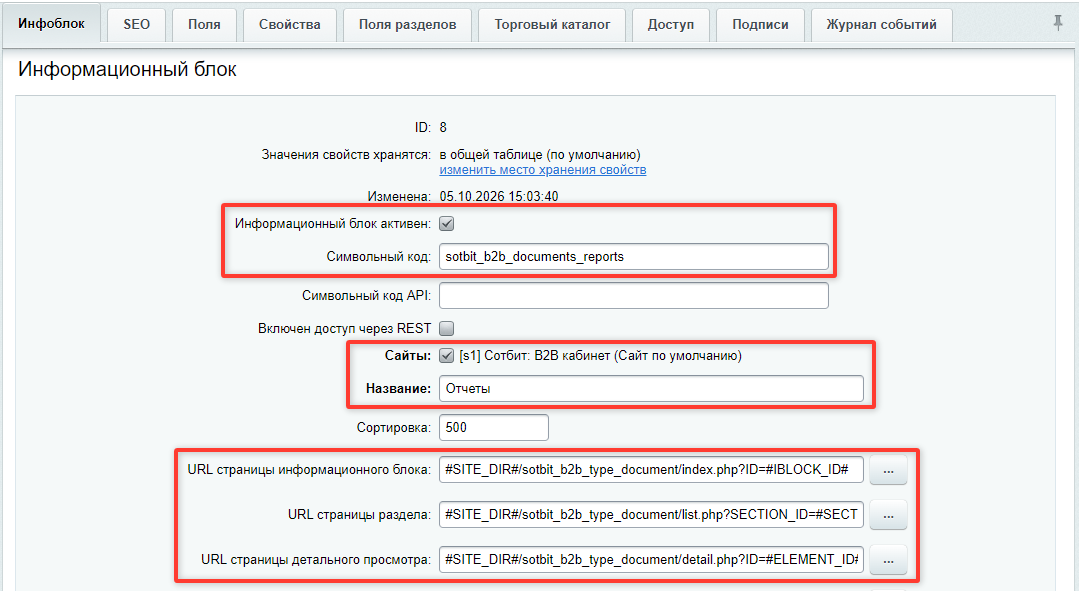
Task: Open the Поля разделов tab
Action: tap(407, 25)
